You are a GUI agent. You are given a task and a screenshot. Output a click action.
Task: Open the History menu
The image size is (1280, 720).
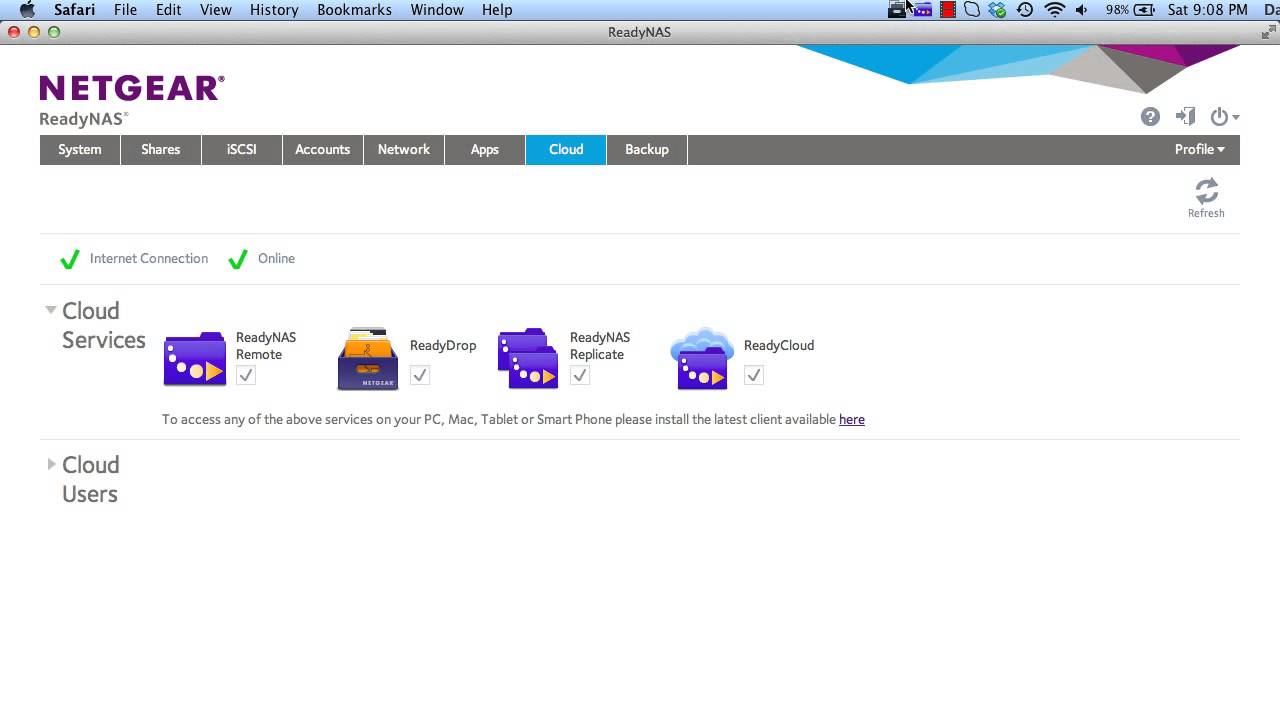[274, 10]
